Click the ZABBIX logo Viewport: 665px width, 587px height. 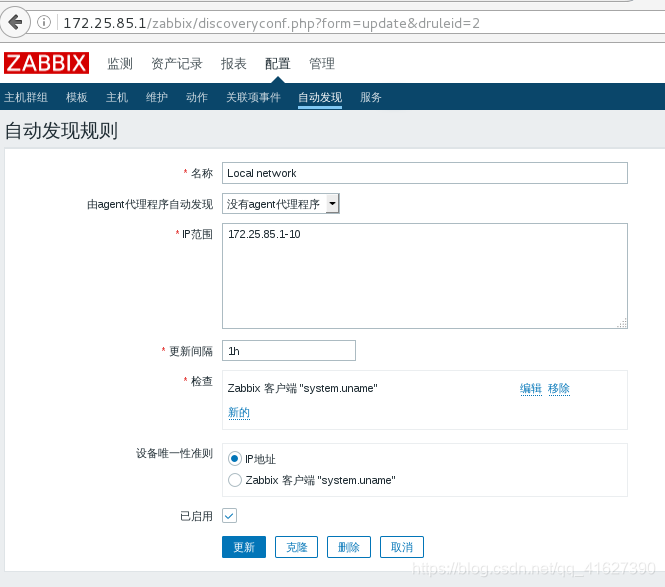pos(47,63)
